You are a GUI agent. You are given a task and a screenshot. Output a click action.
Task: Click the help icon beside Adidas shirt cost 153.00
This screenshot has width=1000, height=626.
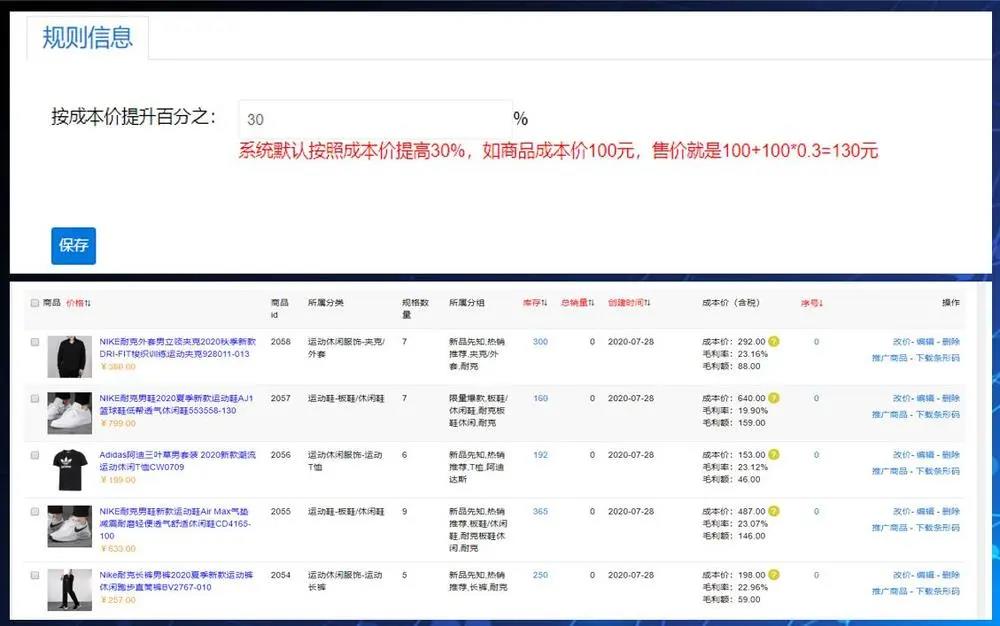pyautogui.click(x=773, y=452)
